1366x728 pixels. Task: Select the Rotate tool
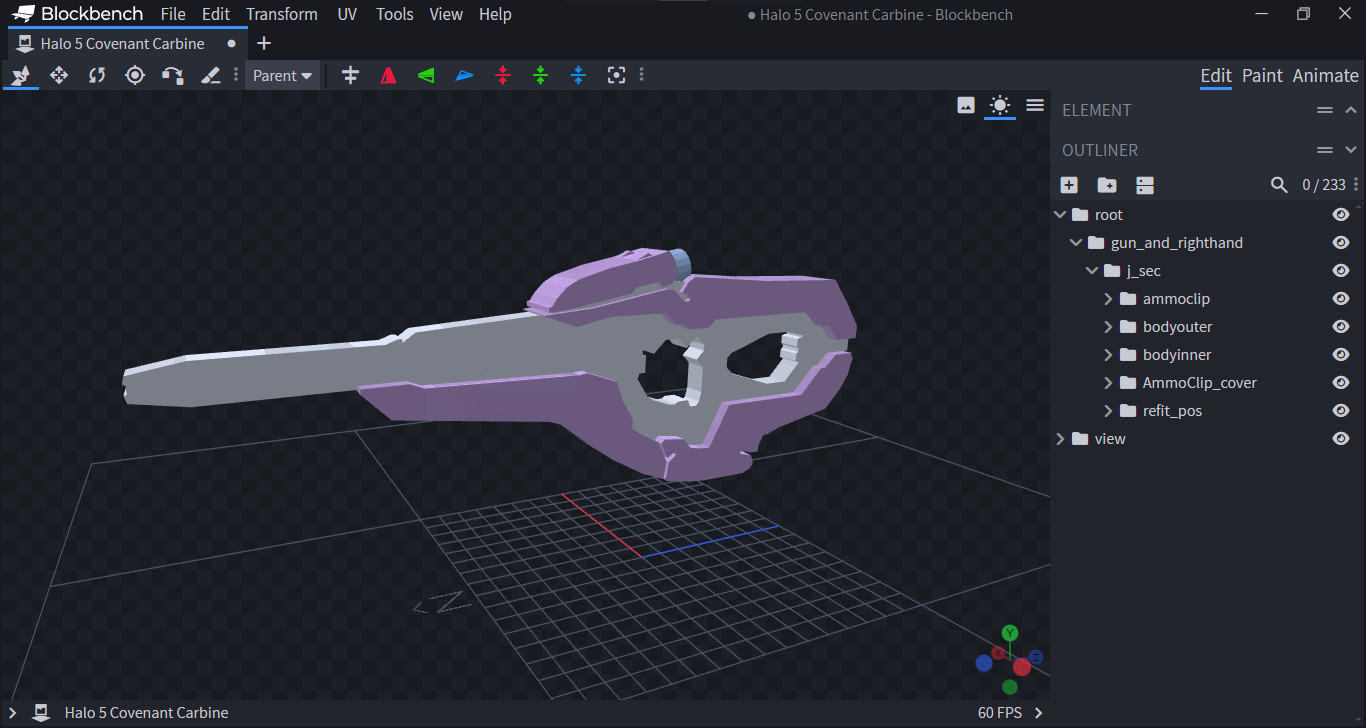pos(97,75)
